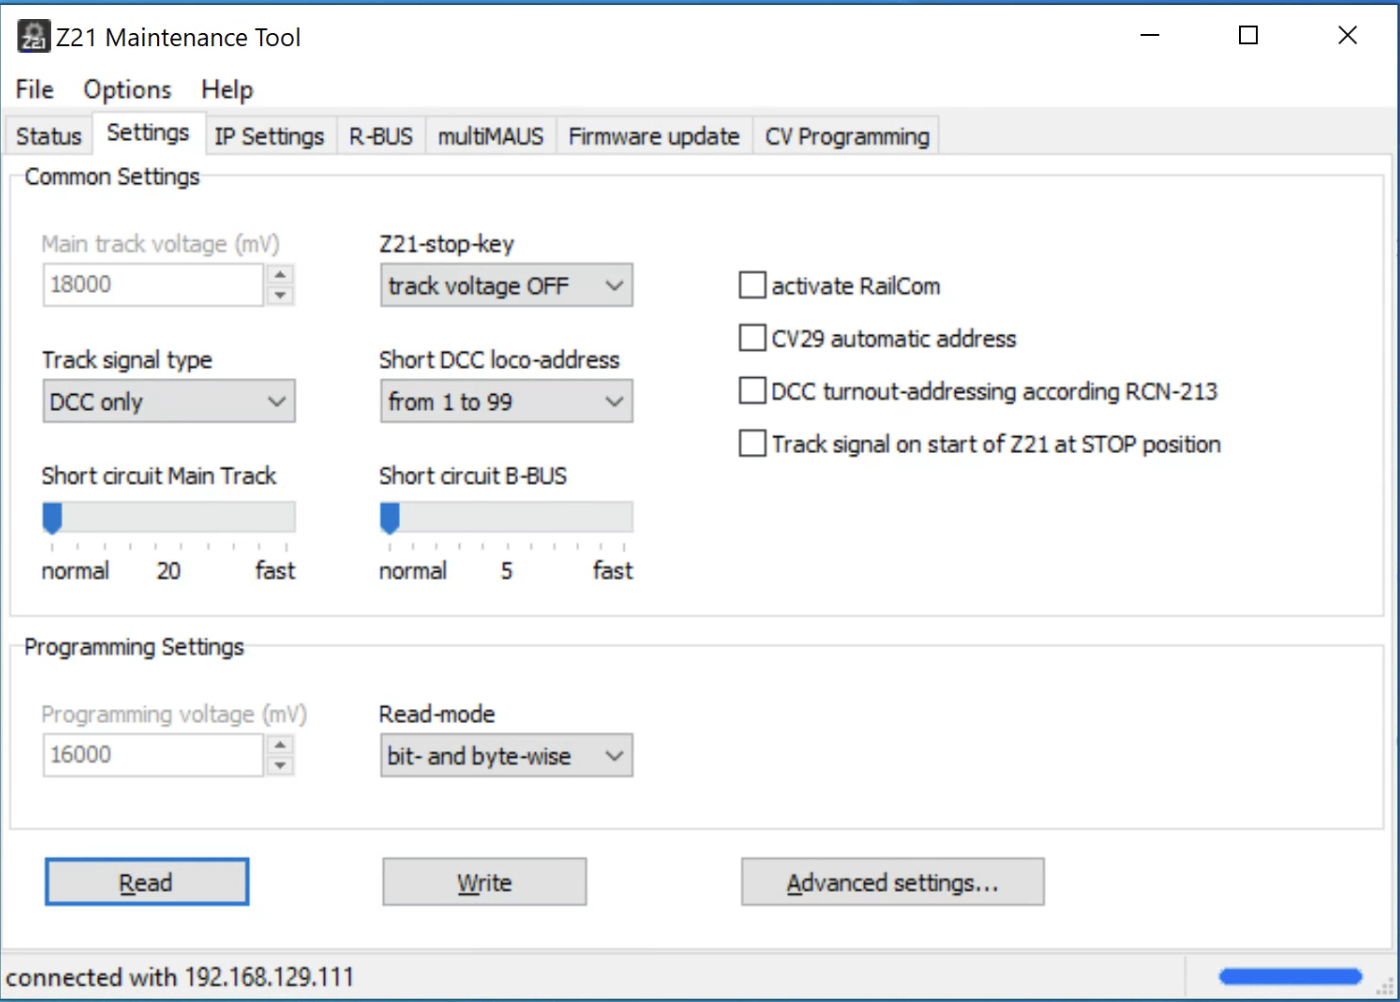Switch to the IP Settings tab
Screen dimensions: 1400x1002
[x=270, y=136]
